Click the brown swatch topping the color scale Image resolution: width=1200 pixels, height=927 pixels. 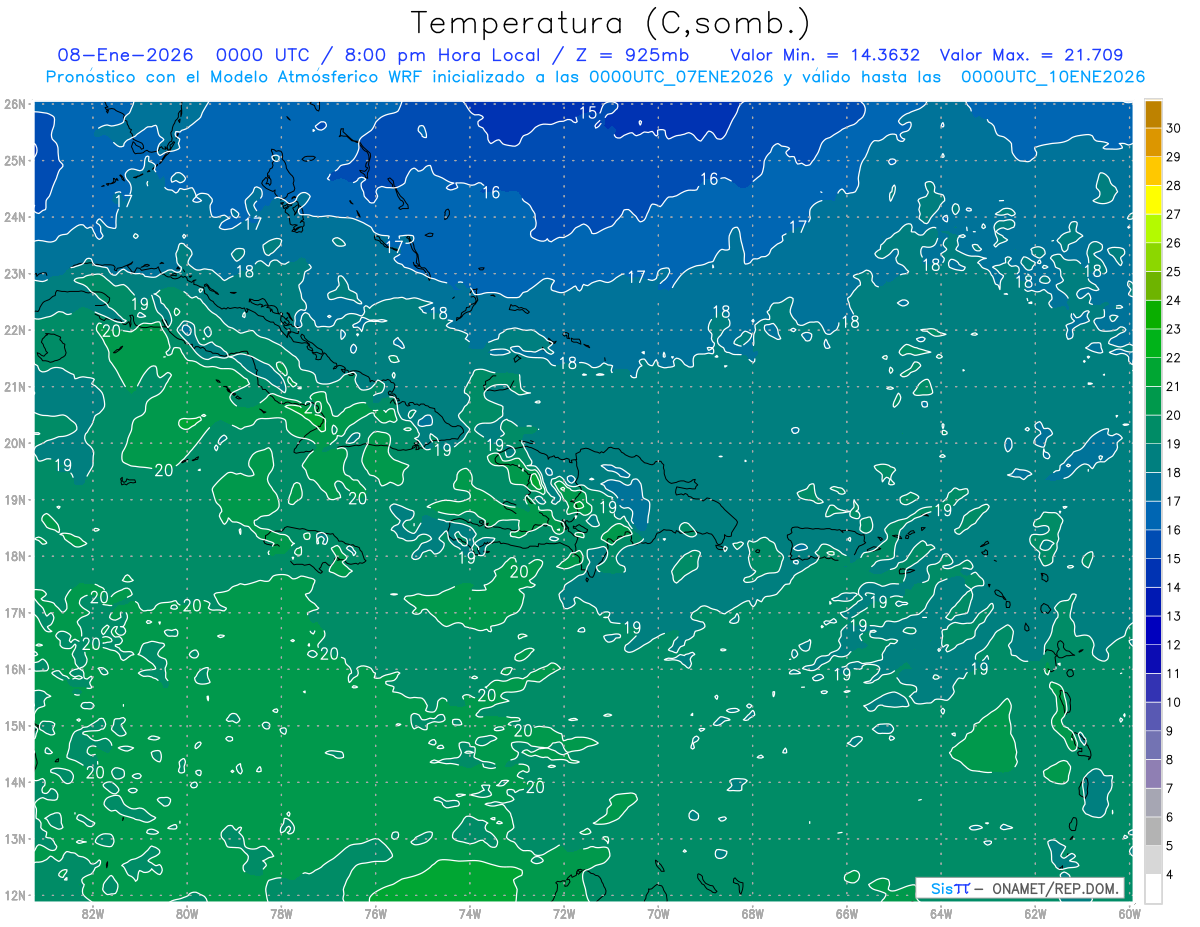click(x=1153, y=113)
